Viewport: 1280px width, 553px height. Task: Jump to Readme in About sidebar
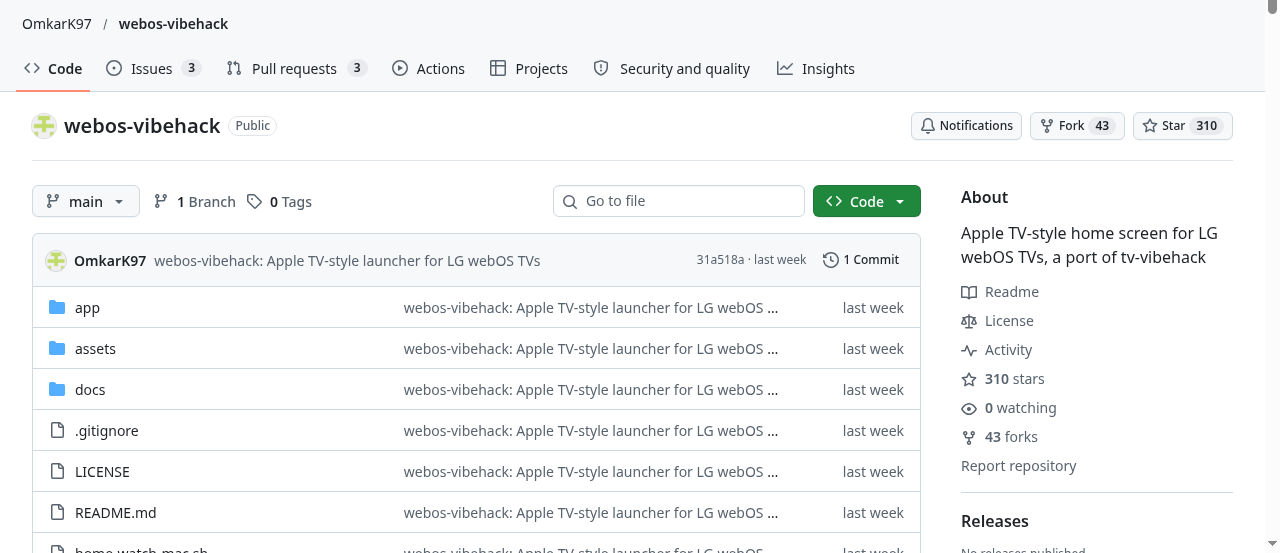tap(1000, 292)
